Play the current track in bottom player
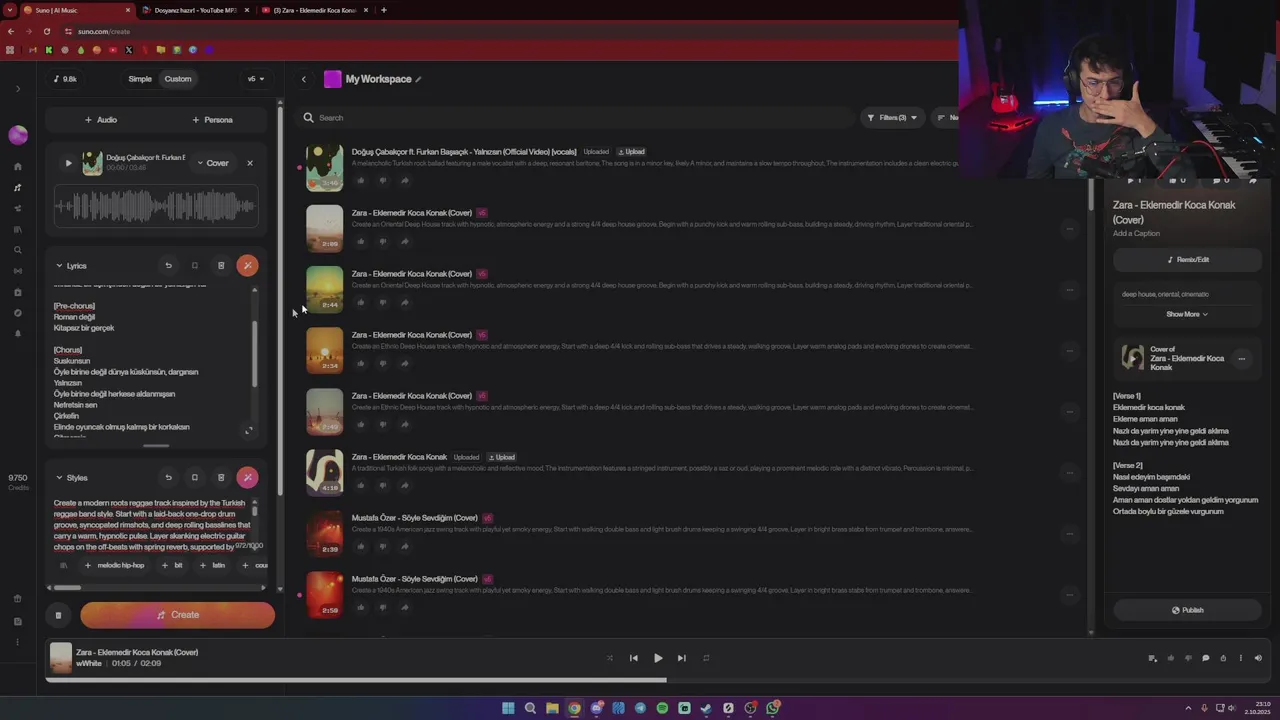Image resolution: width=1280 pixels, height=720 pixels. coord(657,658)
